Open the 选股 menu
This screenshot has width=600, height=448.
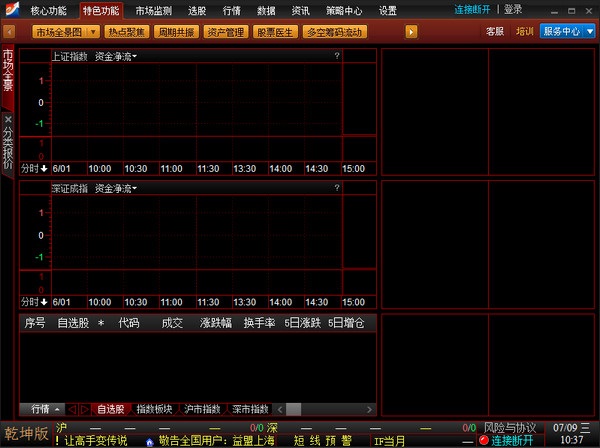tap(197, 11)
